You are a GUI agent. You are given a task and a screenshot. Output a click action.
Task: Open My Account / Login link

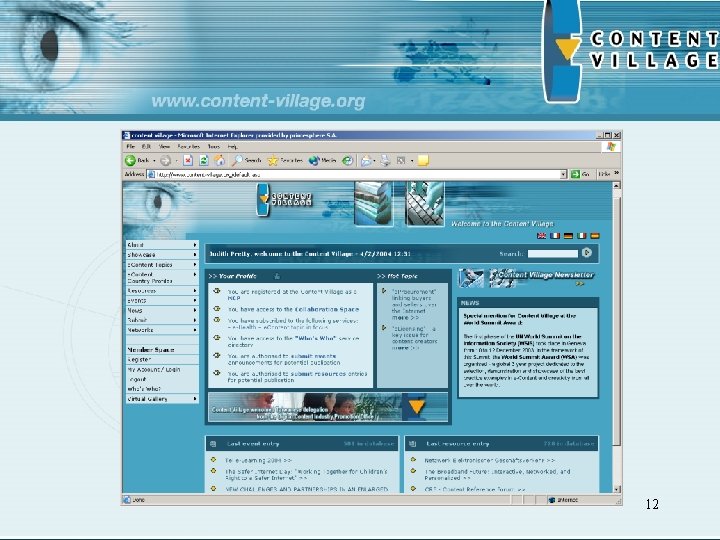154,369
